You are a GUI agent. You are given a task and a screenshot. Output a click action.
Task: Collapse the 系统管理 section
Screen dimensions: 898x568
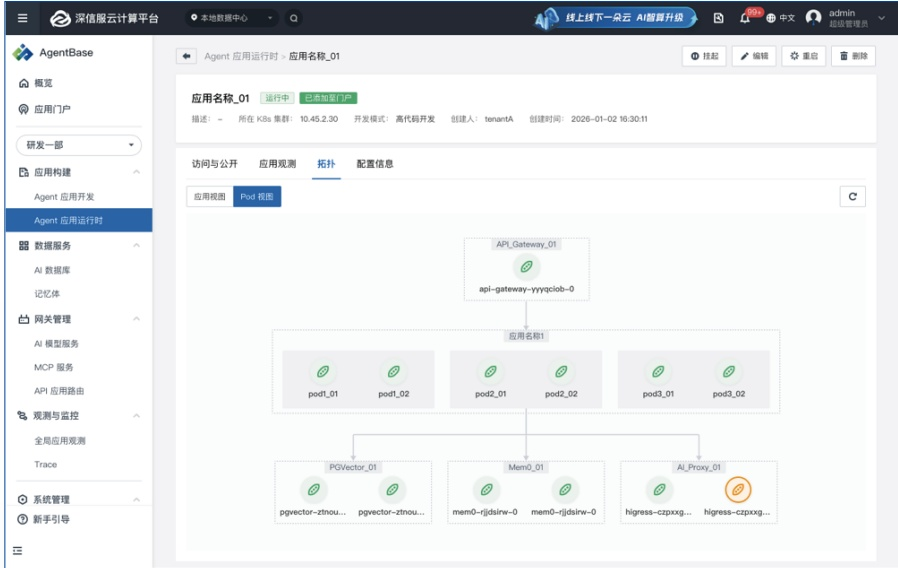pos(136,499)
